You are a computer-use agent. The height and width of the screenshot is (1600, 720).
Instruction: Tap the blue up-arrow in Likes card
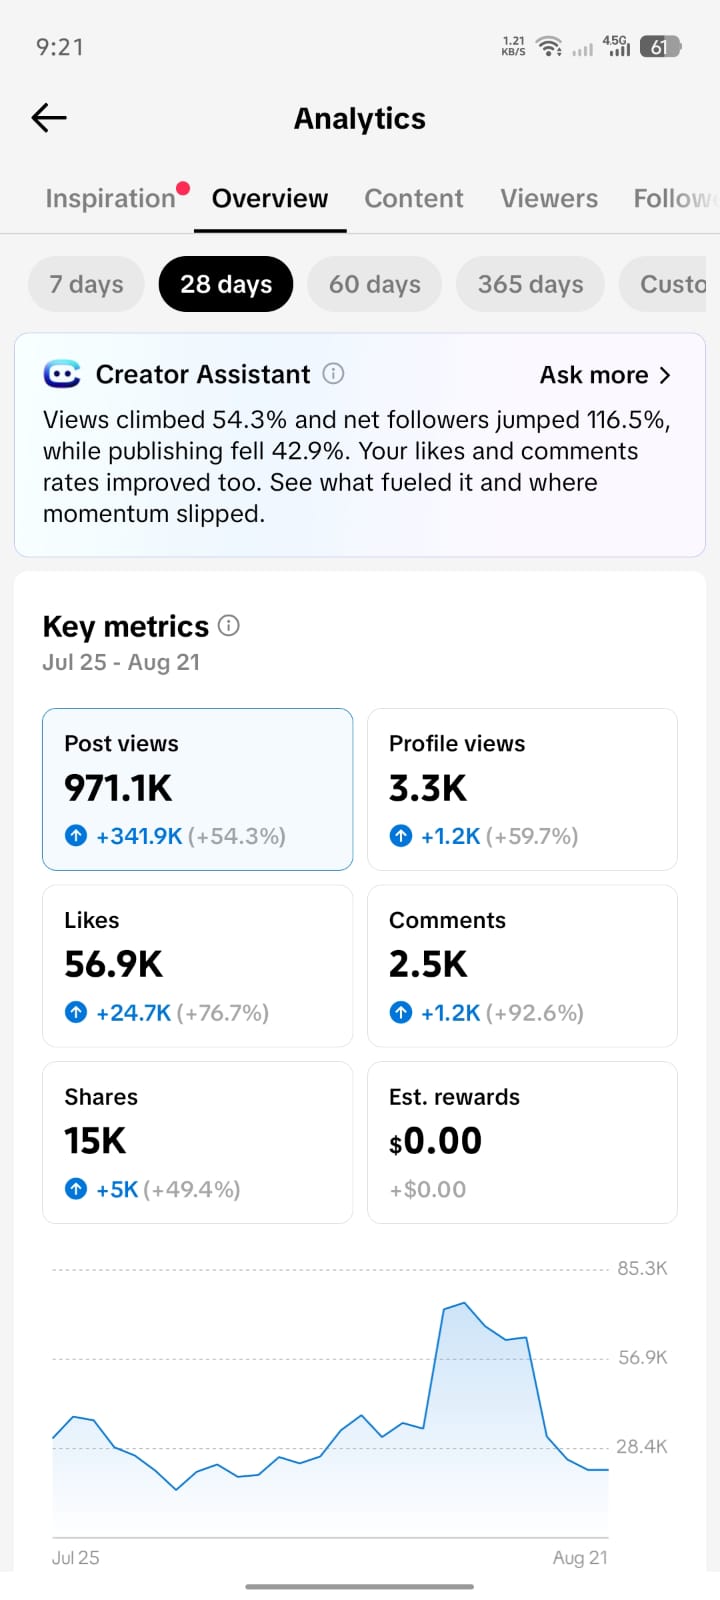pyautogui.click(x=76, y=1012)
